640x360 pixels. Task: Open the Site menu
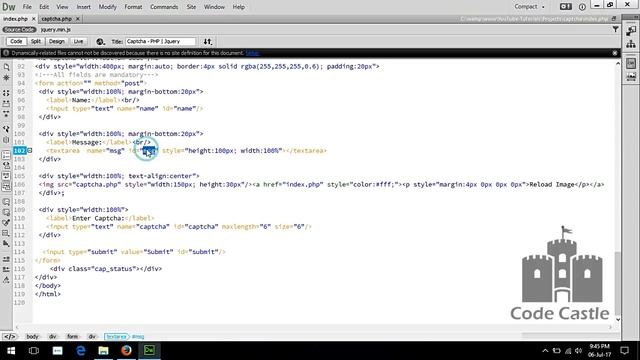[x=191, y=7]
